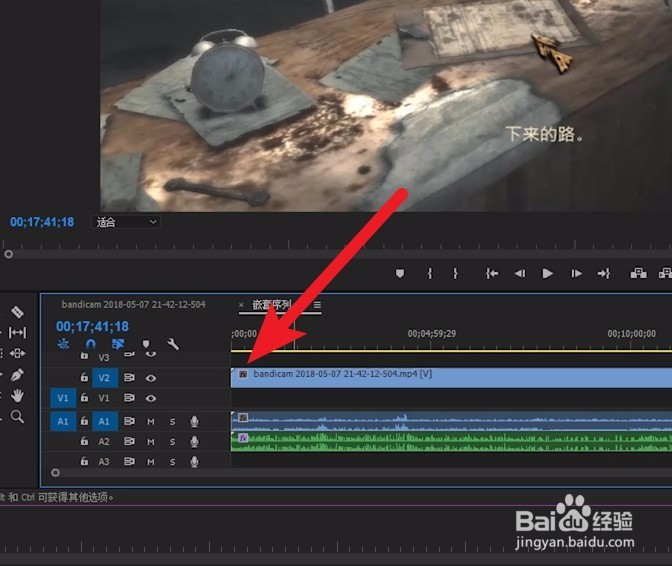Step forward one frame

click(576, 273)
